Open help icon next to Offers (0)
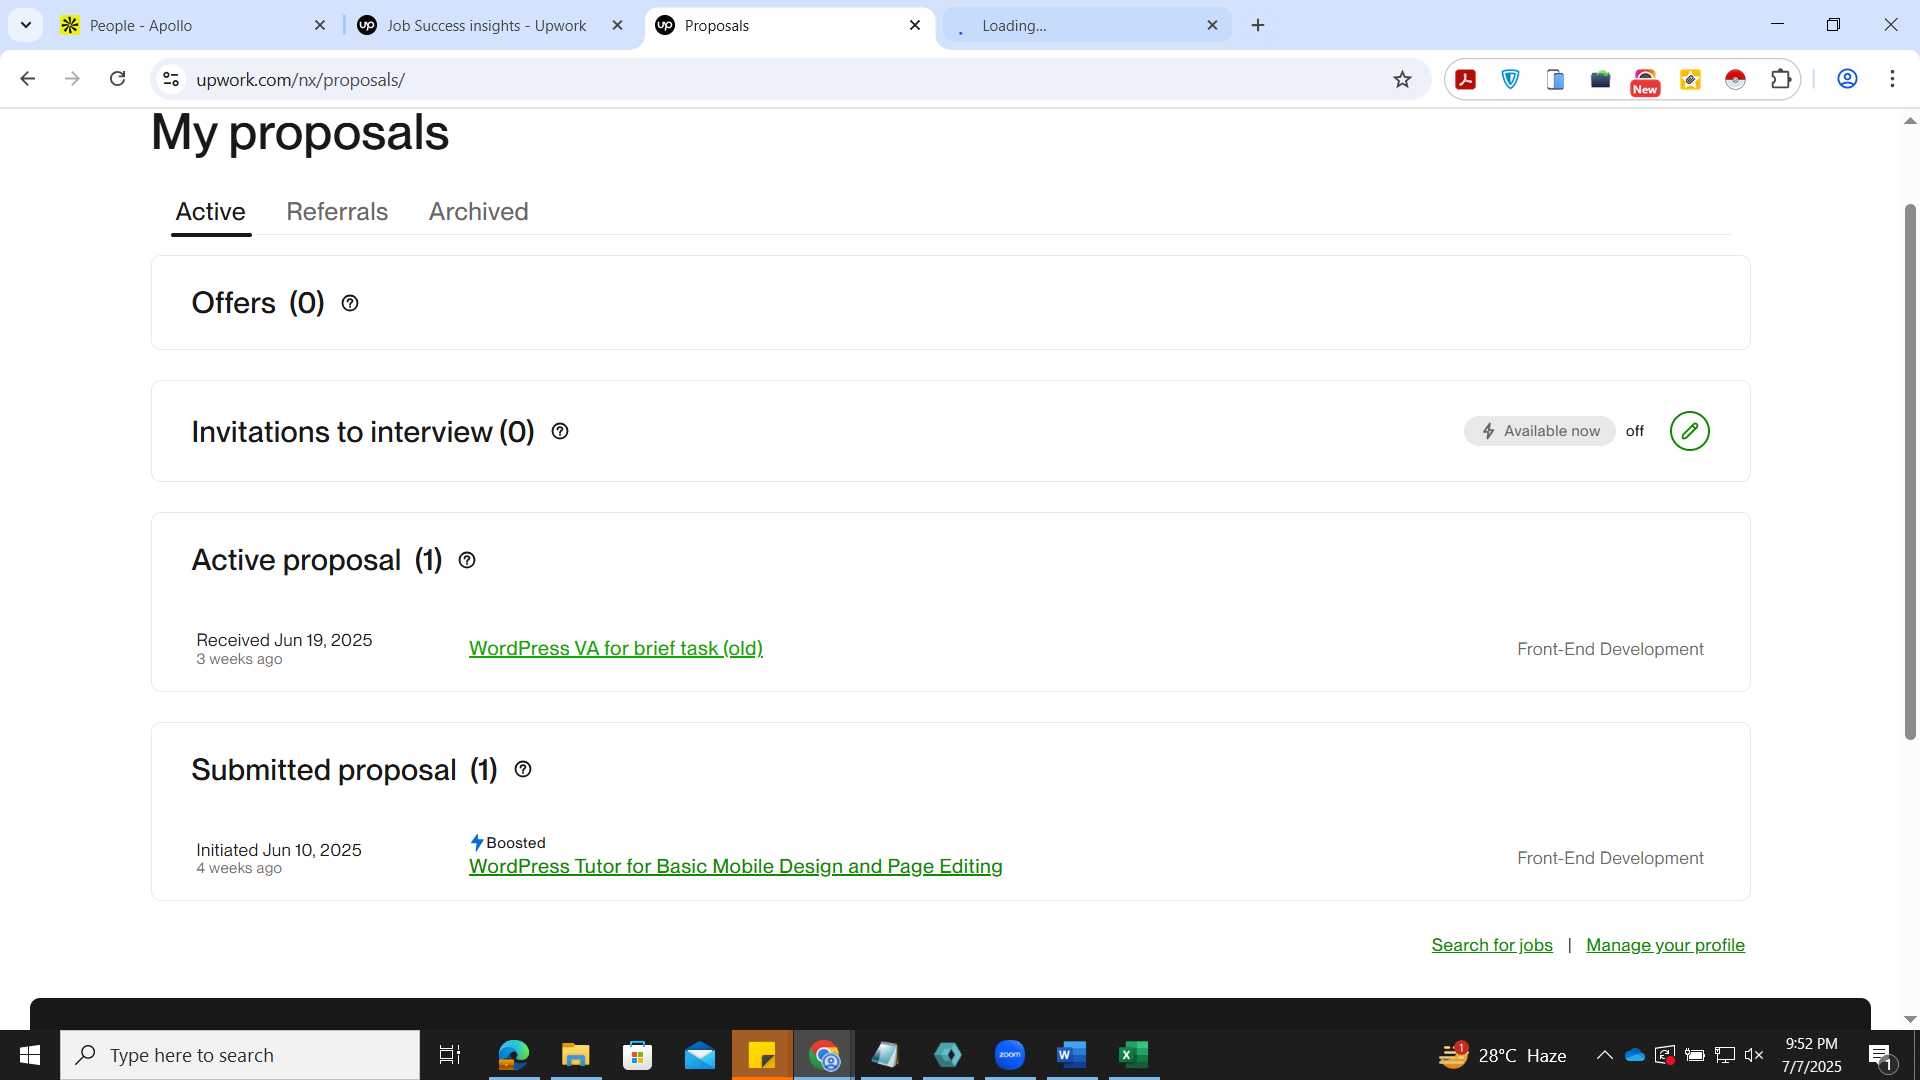Image resolution: width=1920 pixels, height=1080 pixels. [x=350, y=303]
